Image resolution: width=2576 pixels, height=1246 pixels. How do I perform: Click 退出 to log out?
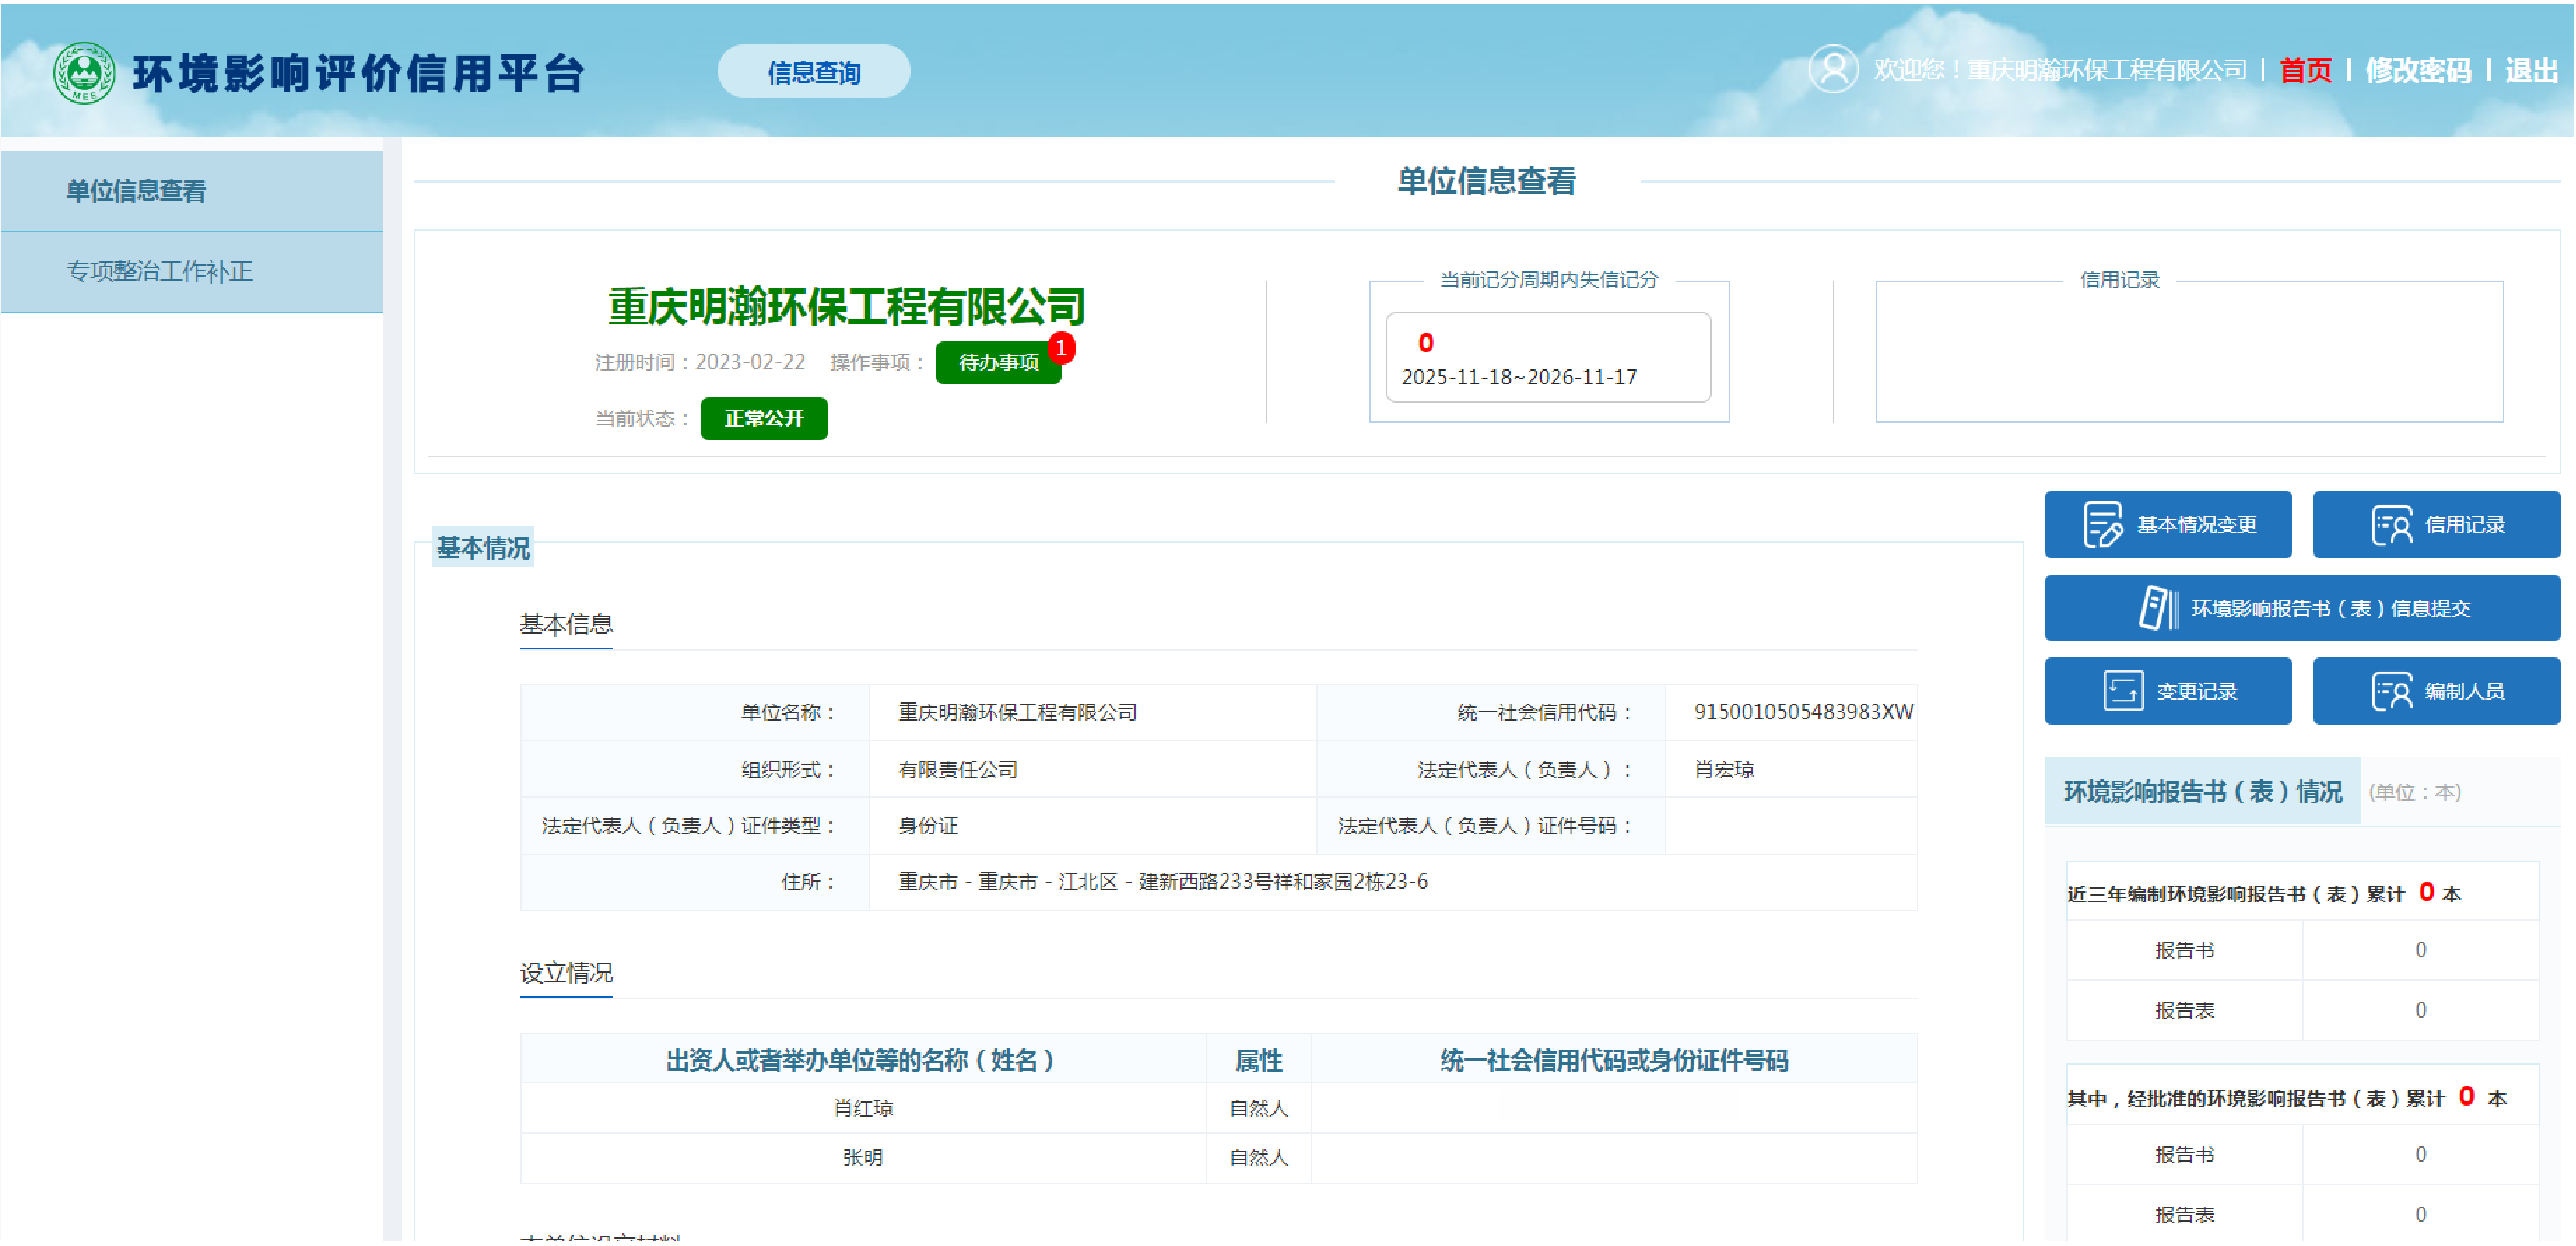(x=2530, y=70)
